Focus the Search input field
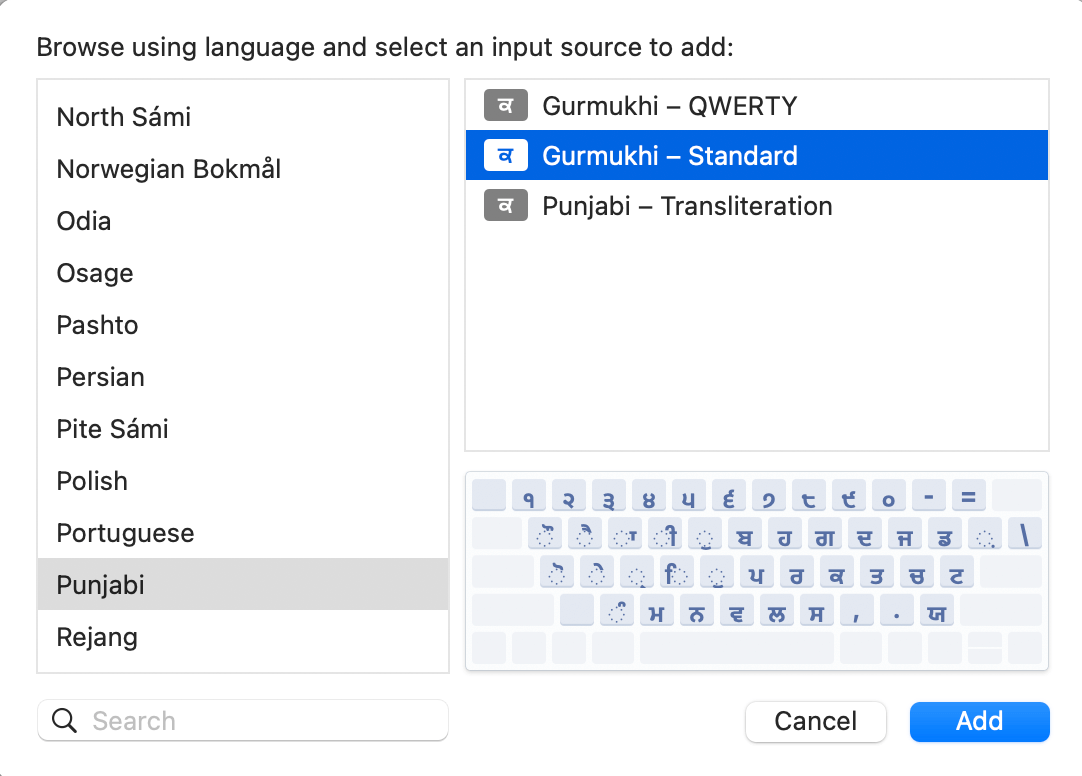1082x776 pixels. (x=260, y=721)
